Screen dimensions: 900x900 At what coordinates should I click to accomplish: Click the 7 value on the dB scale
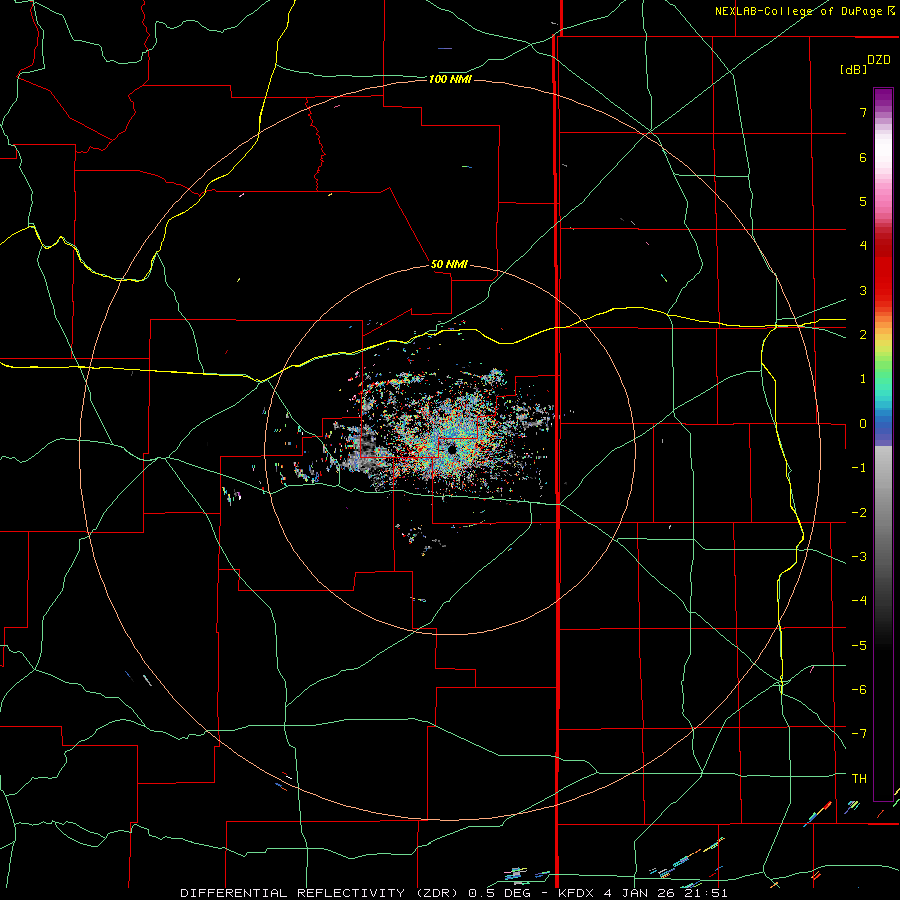tap(863, 112)
